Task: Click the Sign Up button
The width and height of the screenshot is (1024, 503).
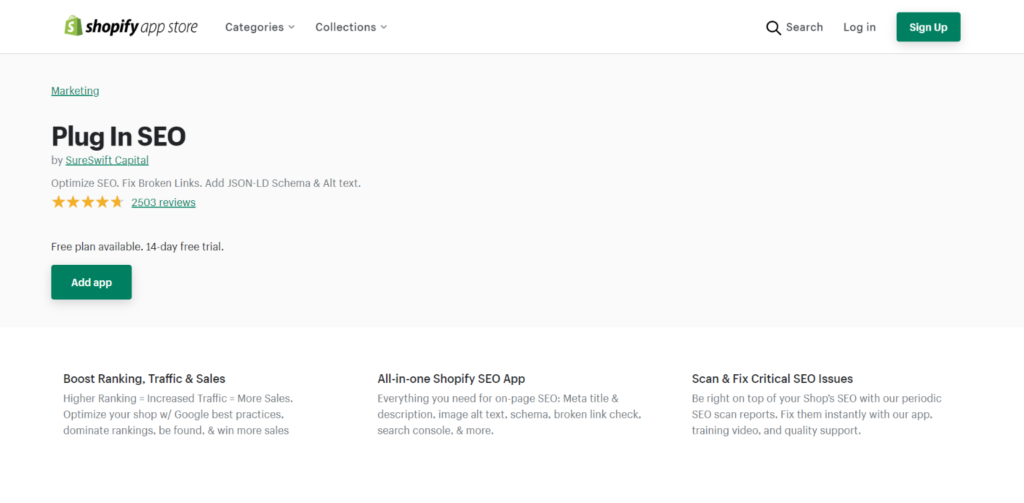Action: [x=928, y=27]
